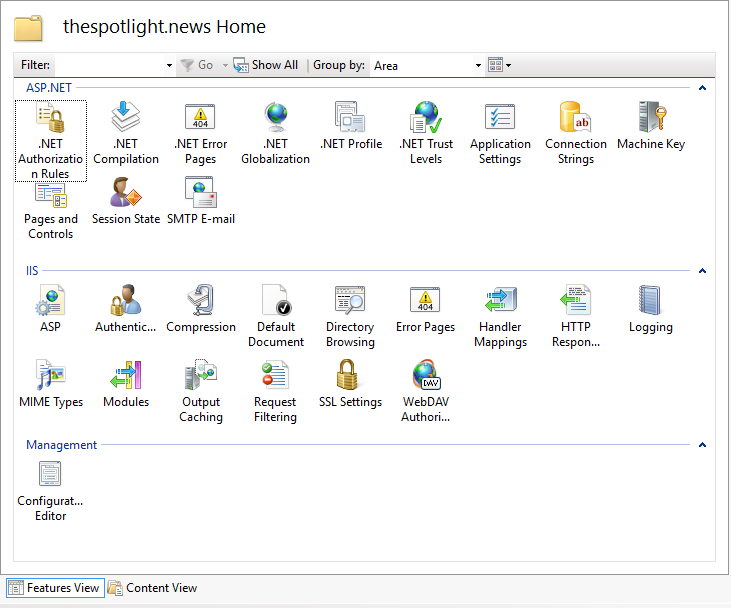Open Machine Key feature
The image size is (731, 608).
pos(651,126)
